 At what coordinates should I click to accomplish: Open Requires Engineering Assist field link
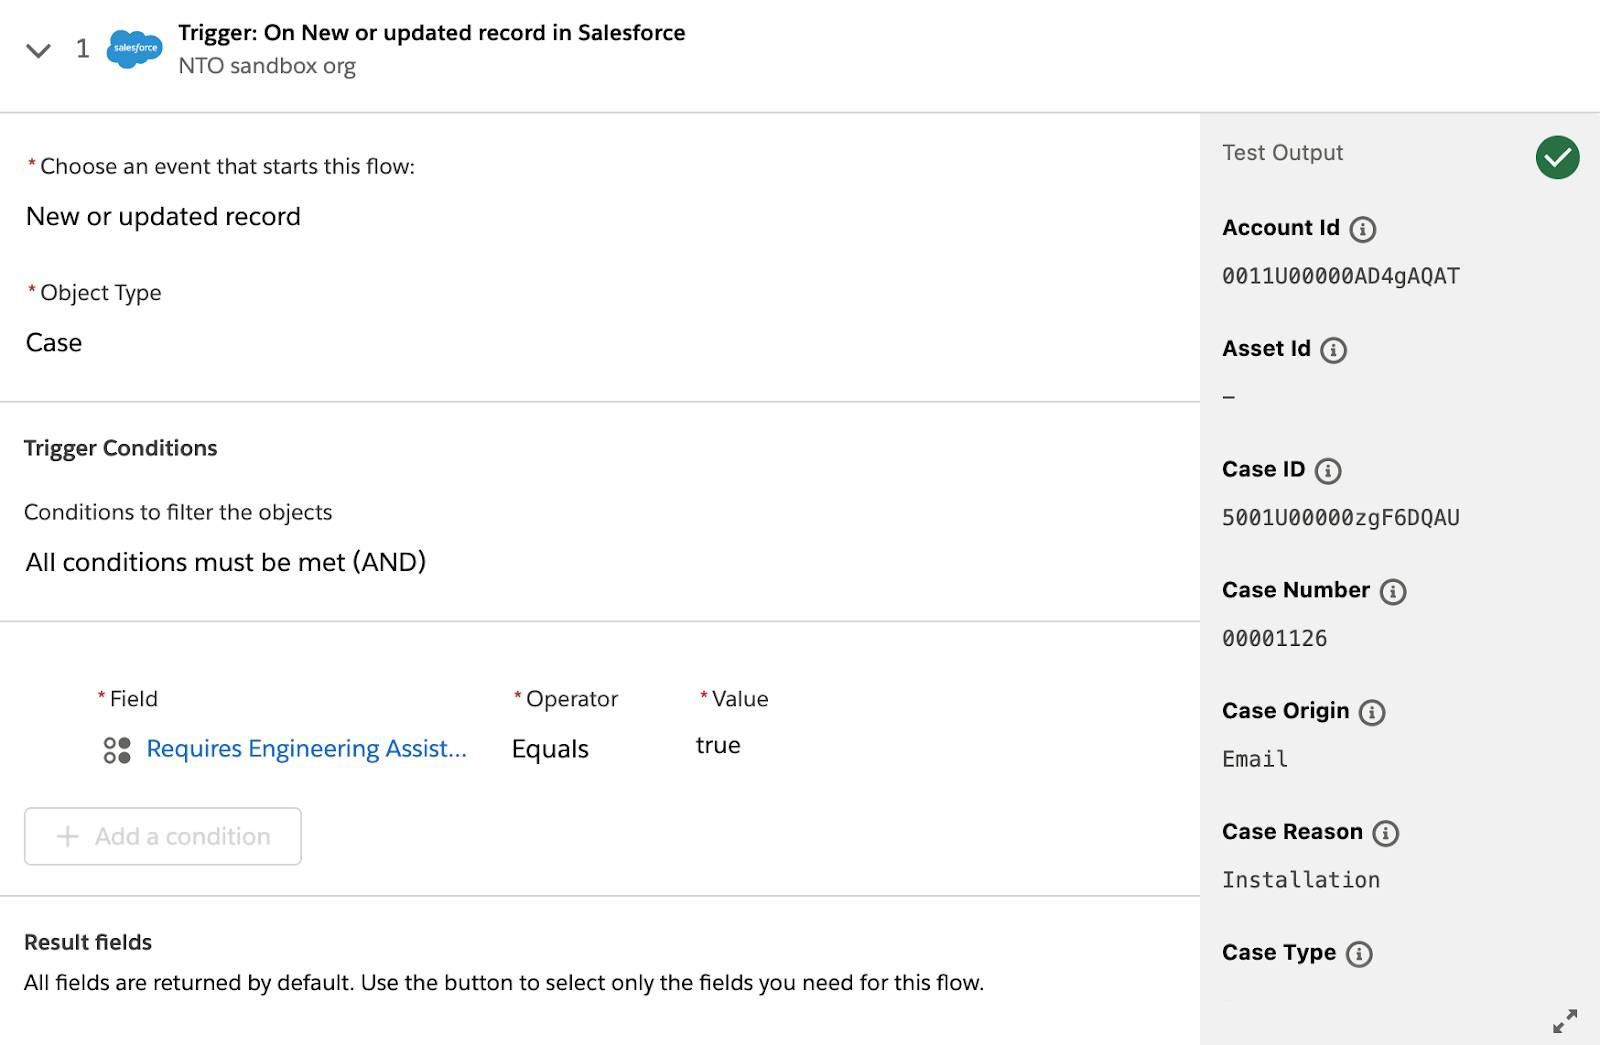(x=306, y=749)
